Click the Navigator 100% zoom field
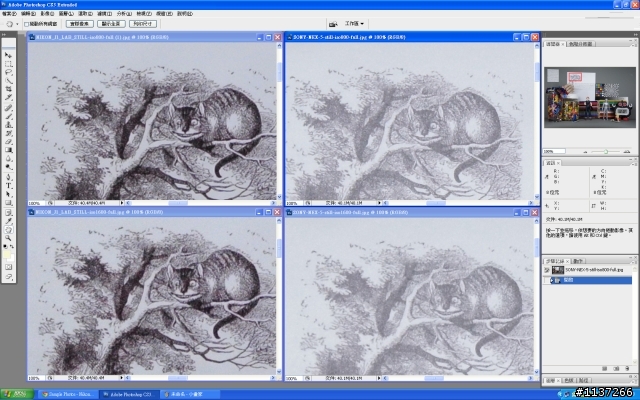The width and height of the screenshot is (640, 400). pyautogui.click(x=554, y=151)
